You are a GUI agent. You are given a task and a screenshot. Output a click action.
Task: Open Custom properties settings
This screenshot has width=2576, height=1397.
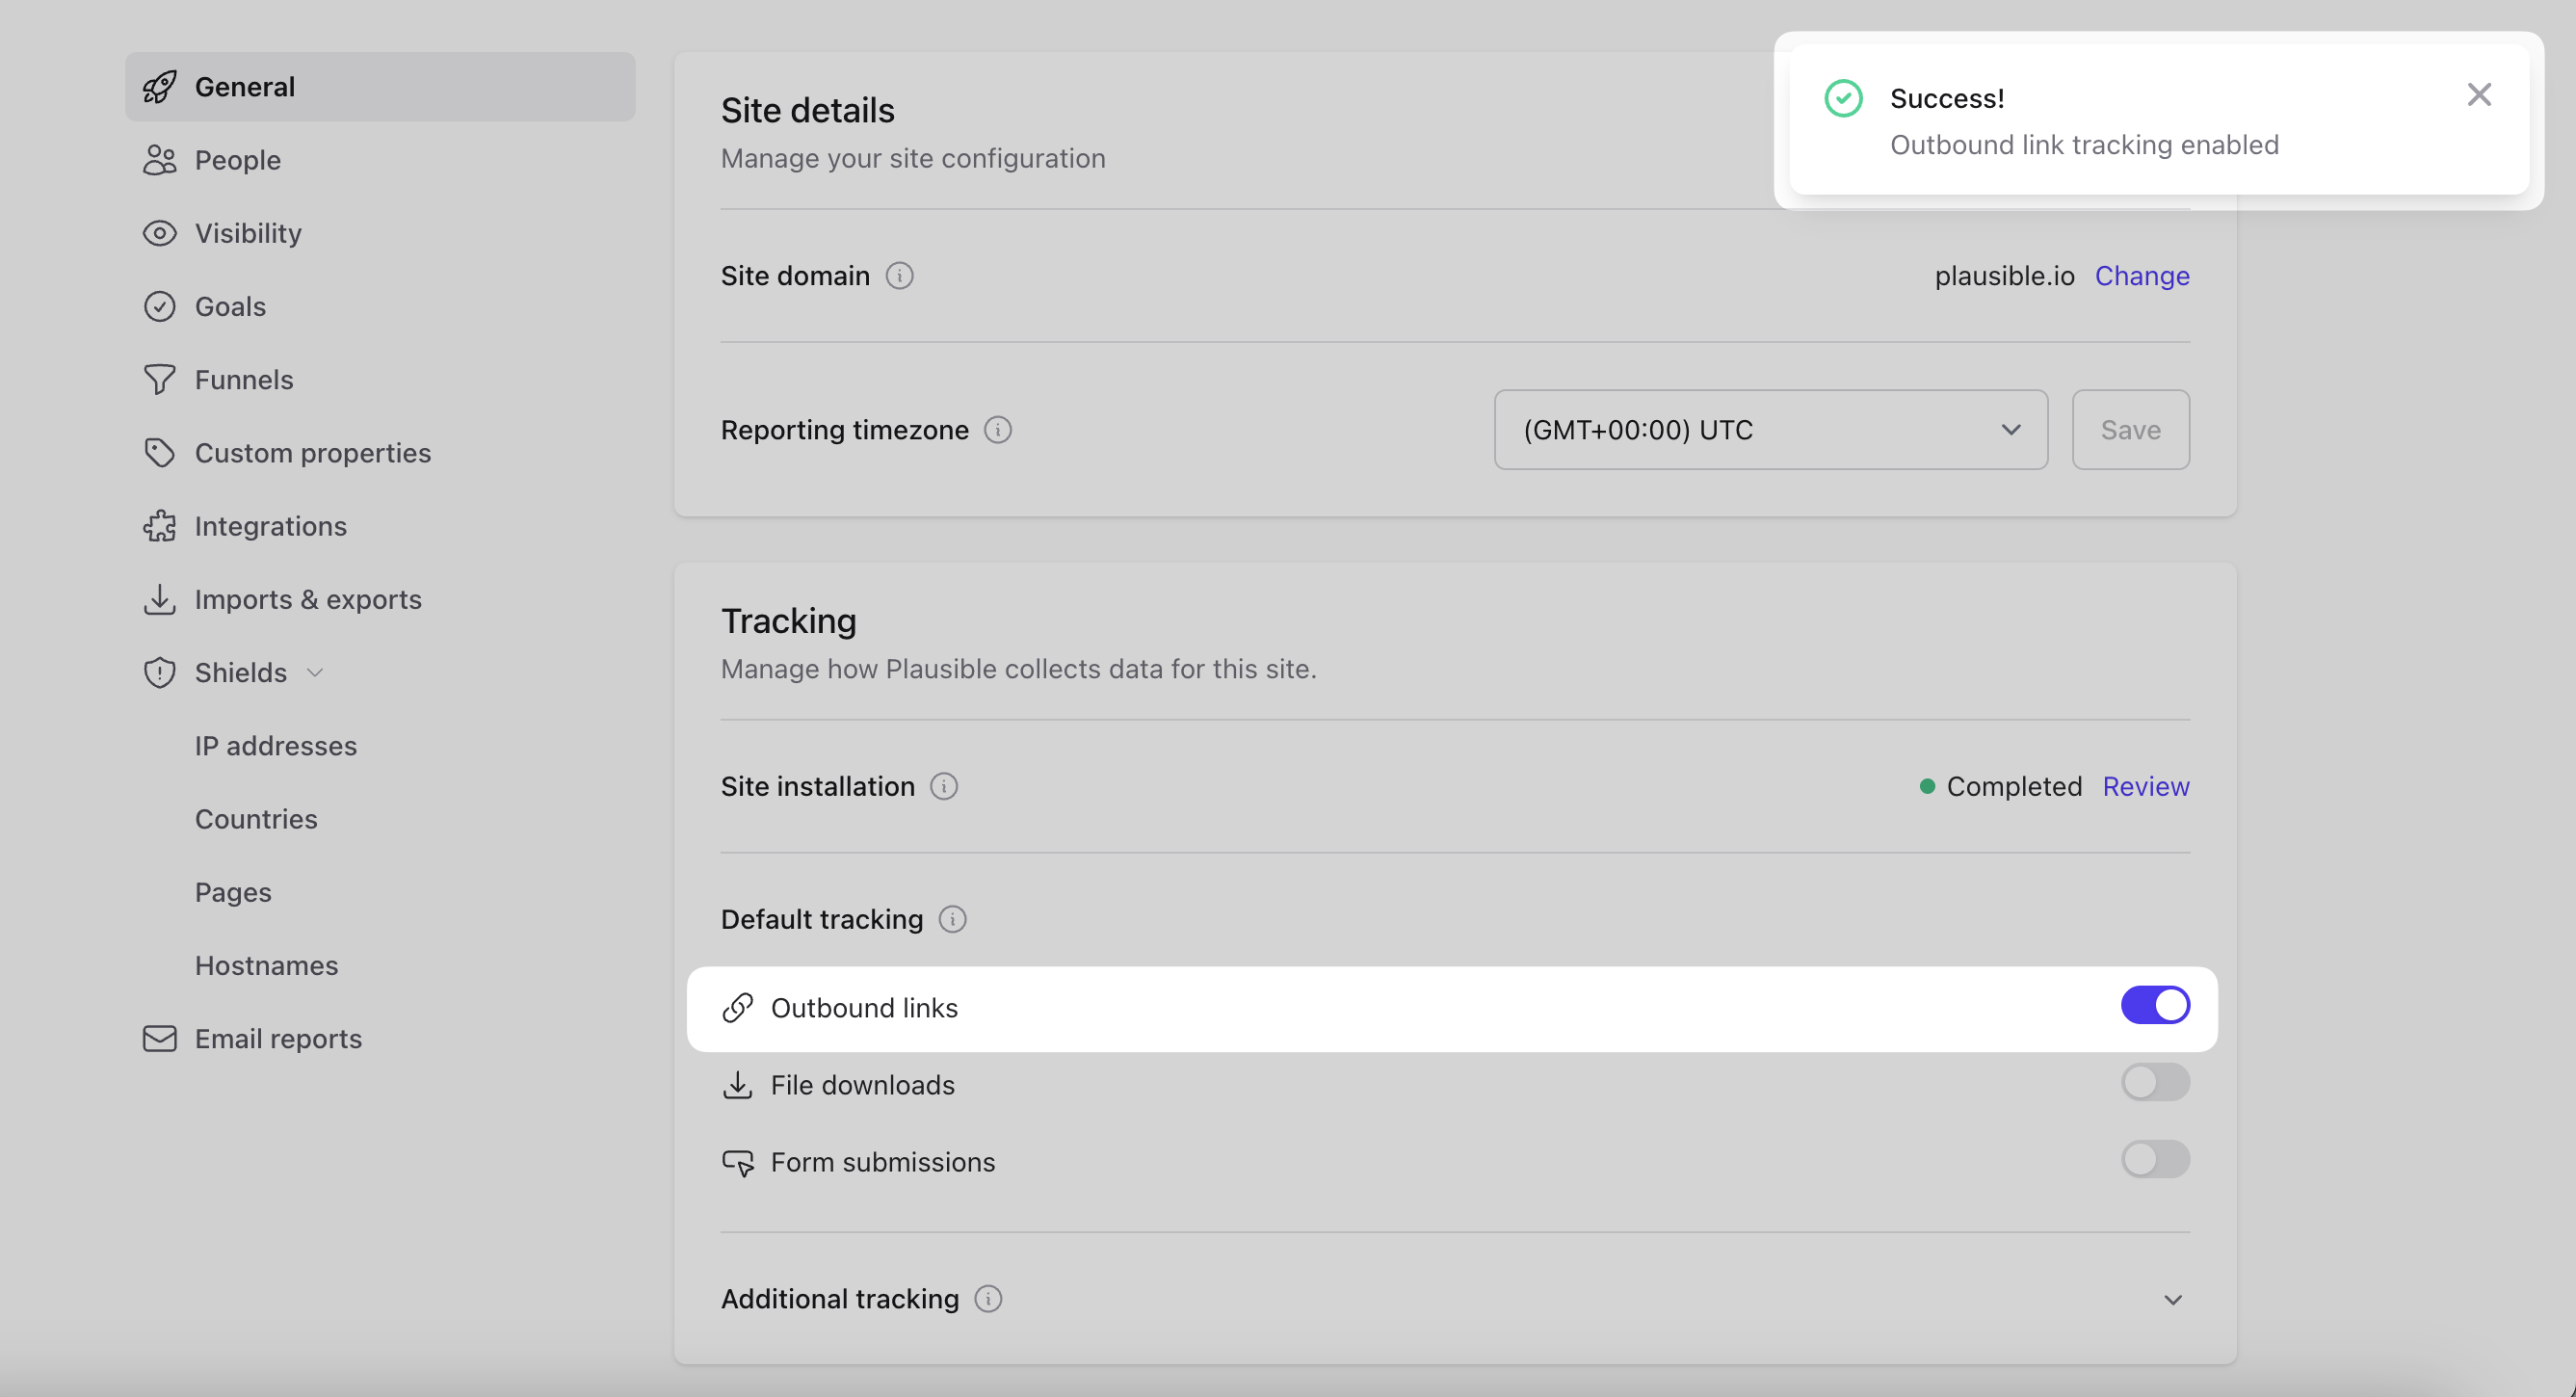[313, 453]
